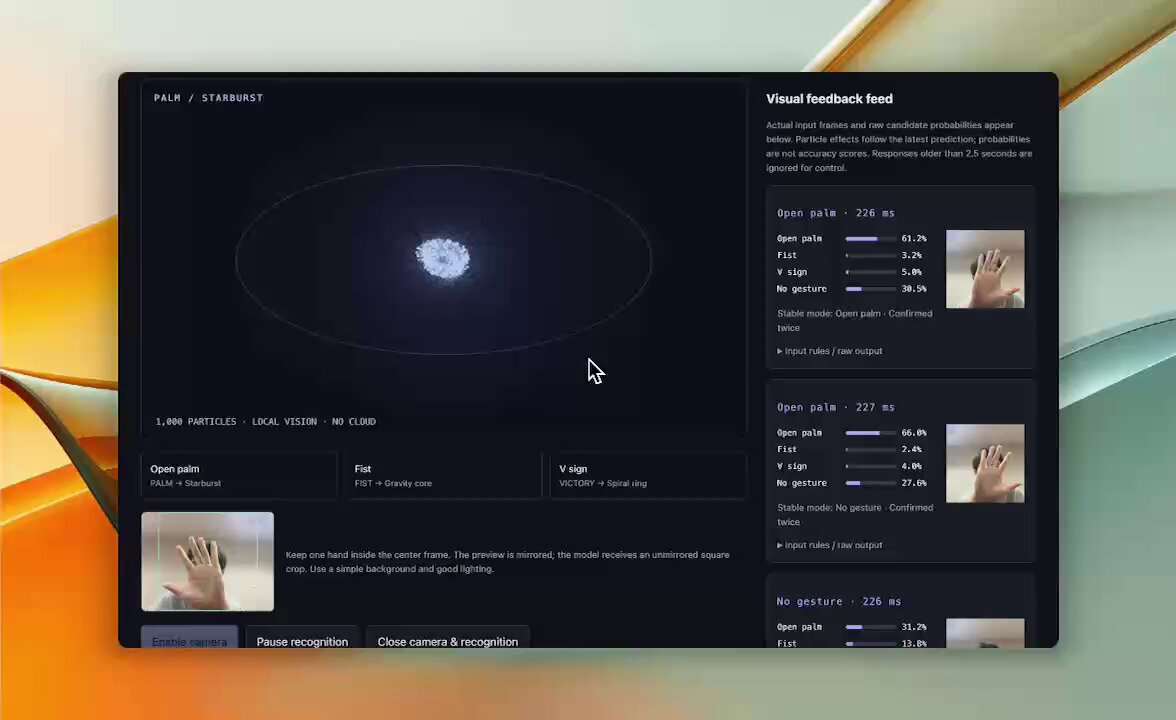This screenshot has width=1176, height=720.
Task: Click the 'Fist' row showing 13.8%
Action: [x=852, y=643]
